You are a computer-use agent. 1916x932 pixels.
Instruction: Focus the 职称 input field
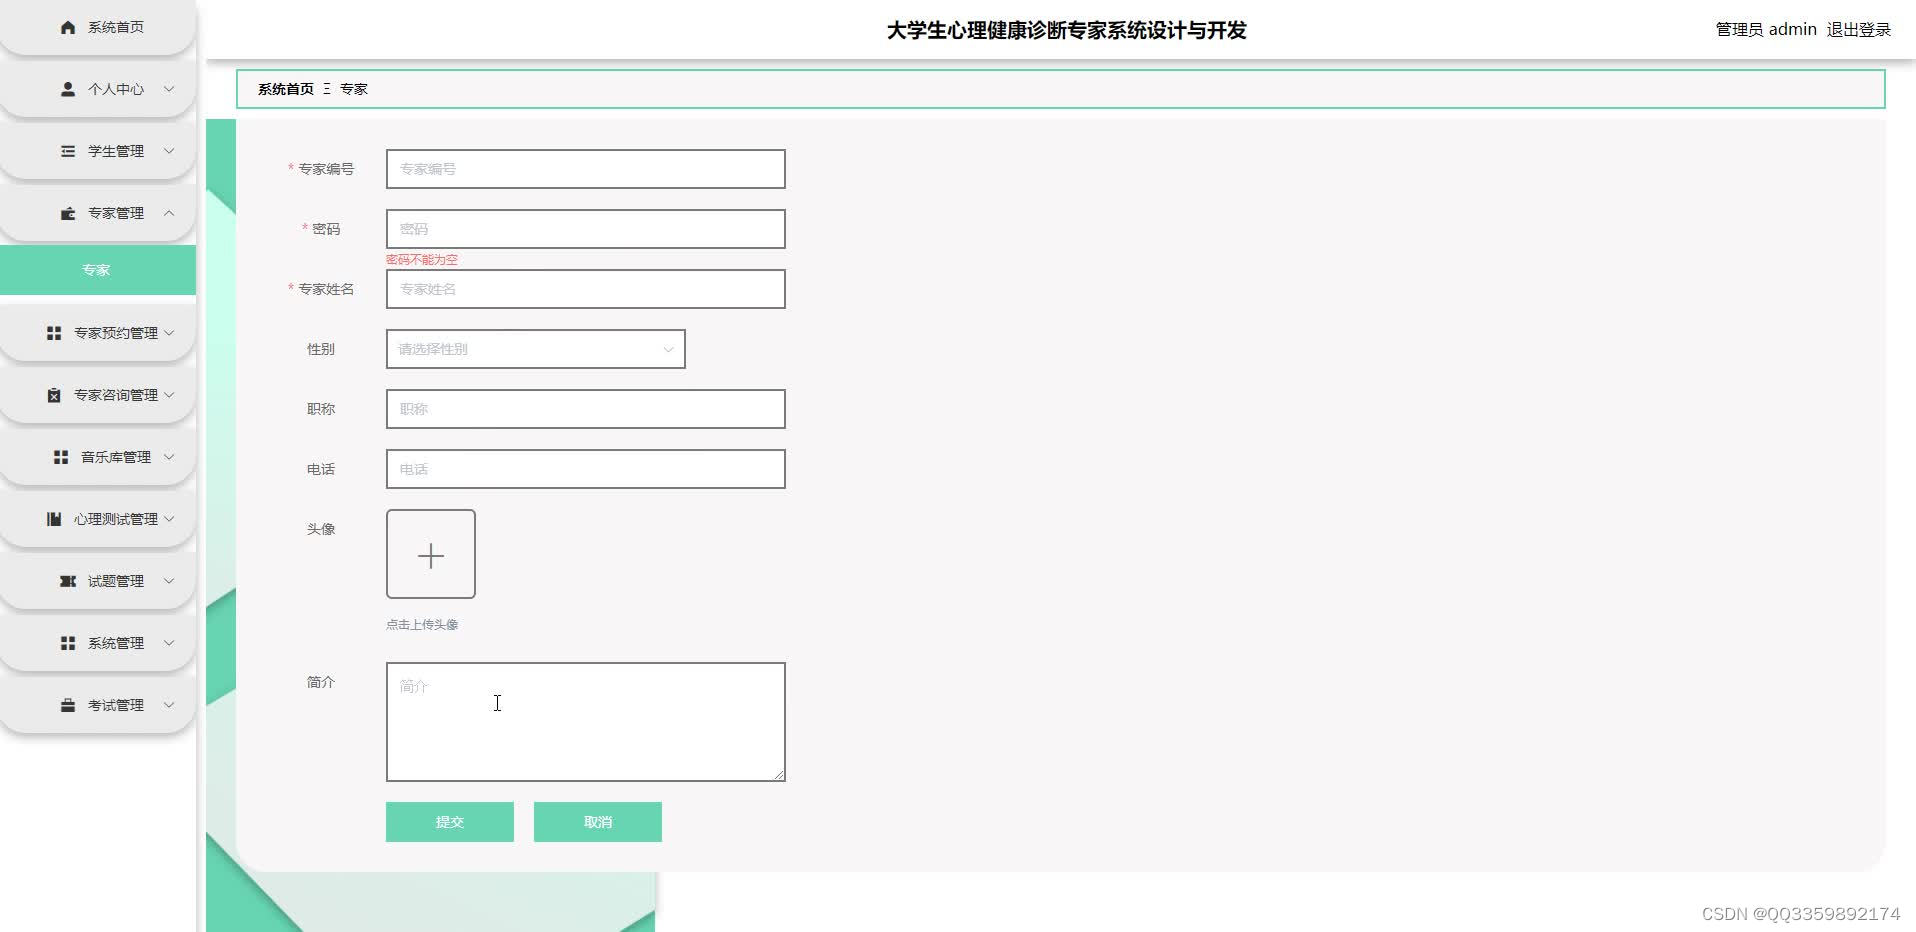pyautogui.click(x=586, y=409)
